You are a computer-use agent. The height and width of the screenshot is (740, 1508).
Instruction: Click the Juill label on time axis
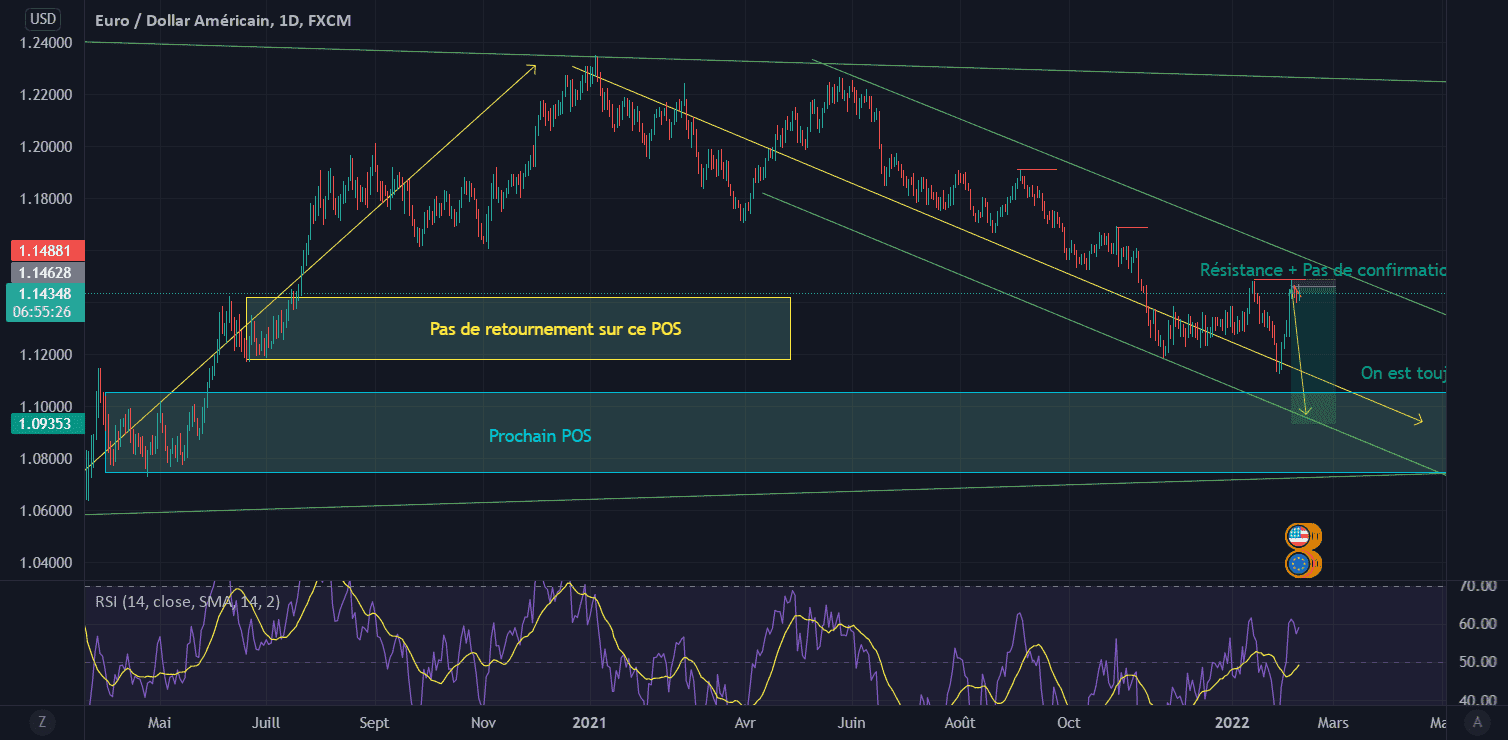point(266,722)
